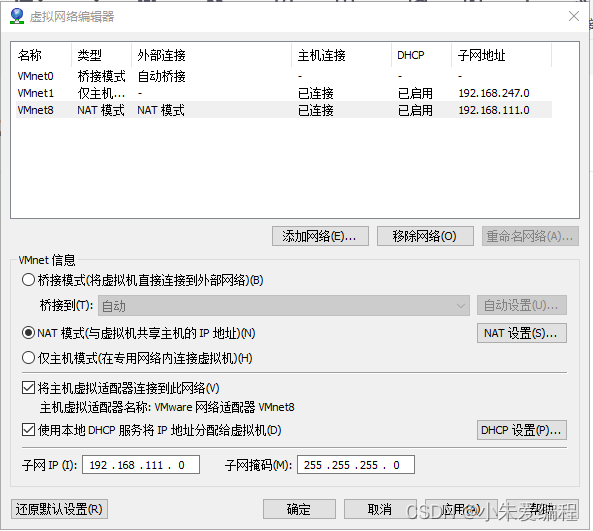Click the 主机连接 column header

pos(341,55)
